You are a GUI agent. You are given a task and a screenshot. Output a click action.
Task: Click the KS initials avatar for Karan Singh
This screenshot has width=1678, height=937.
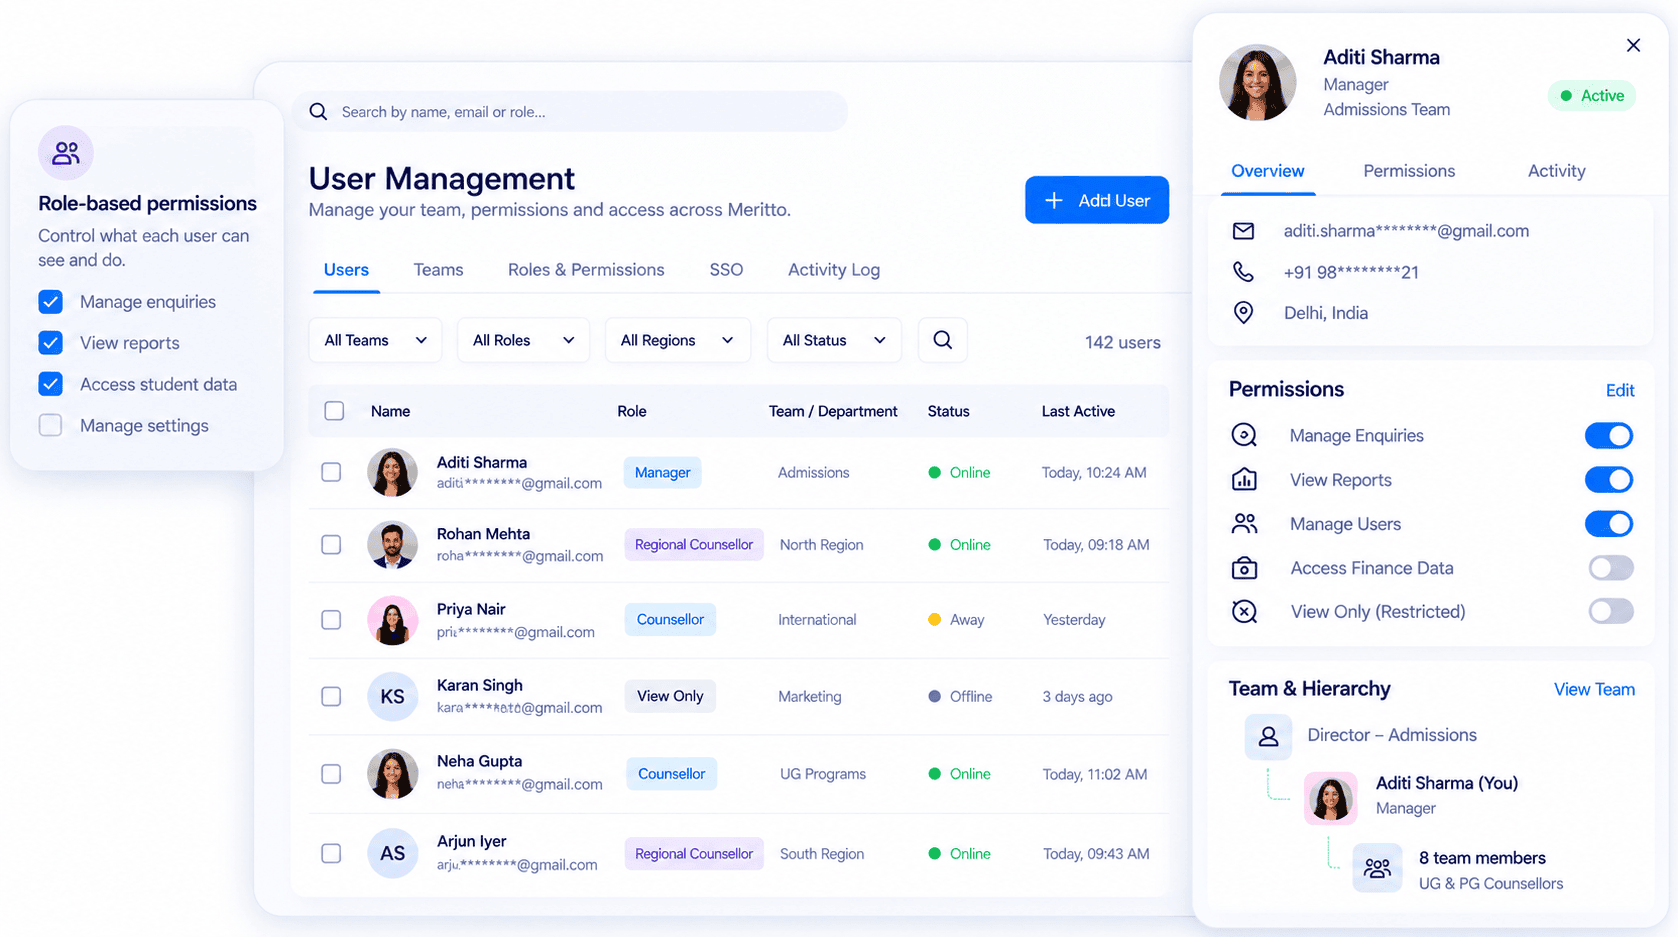click(x=392, y=696)
